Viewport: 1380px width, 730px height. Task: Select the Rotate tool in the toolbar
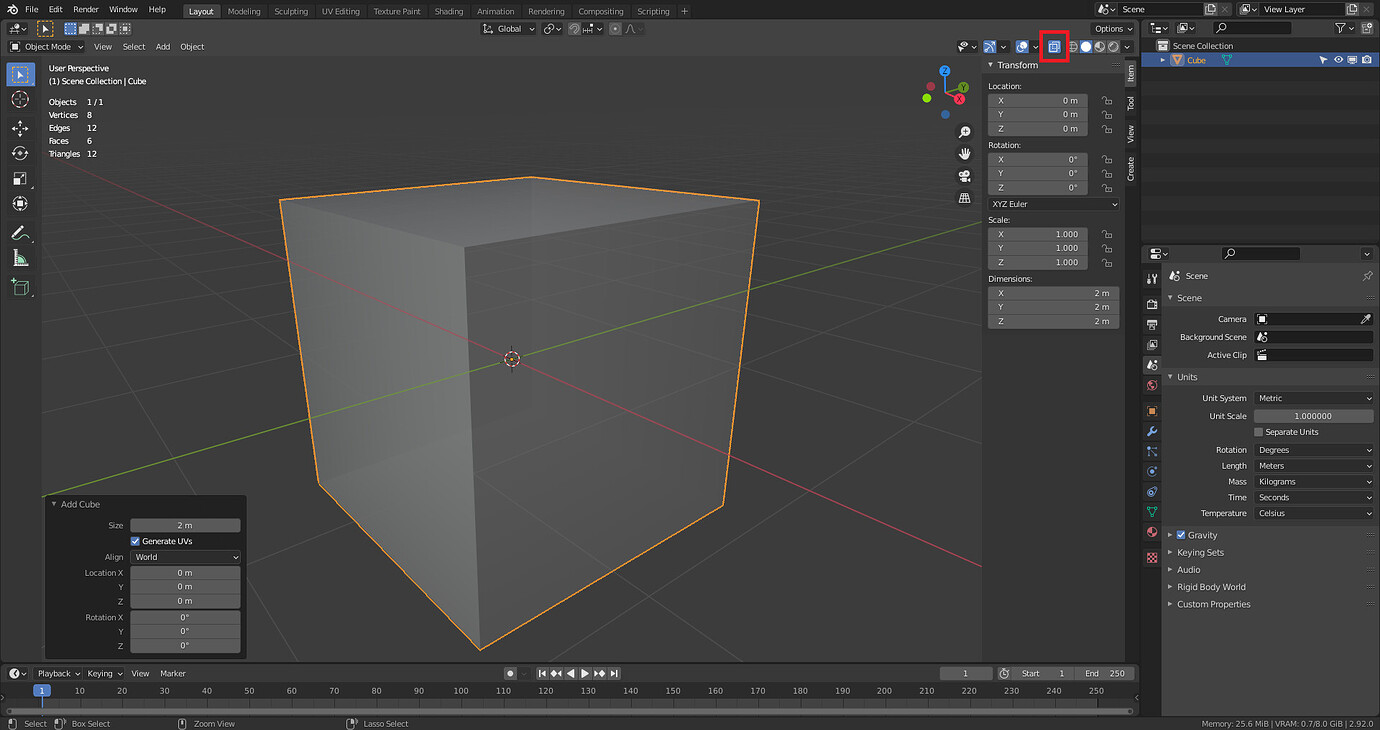(20, 153)
